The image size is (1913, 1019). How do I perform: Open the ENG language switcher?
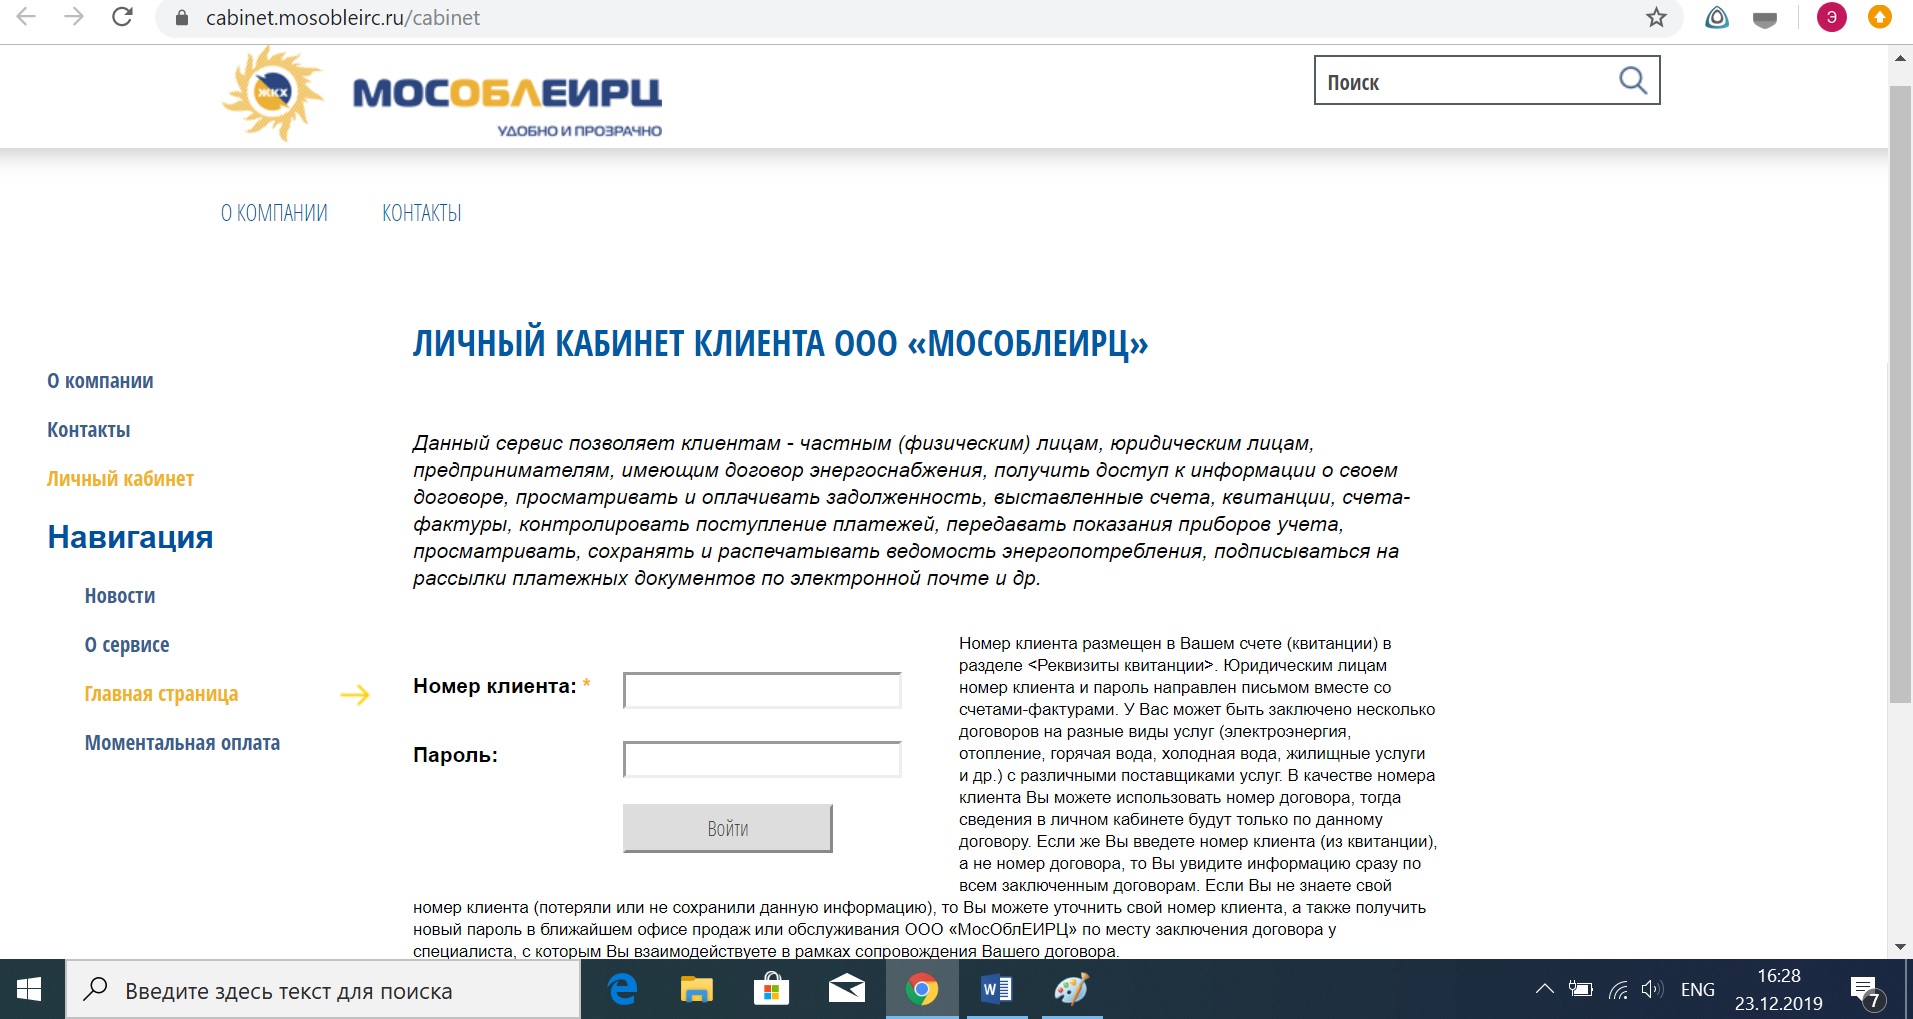(1697, 990)
